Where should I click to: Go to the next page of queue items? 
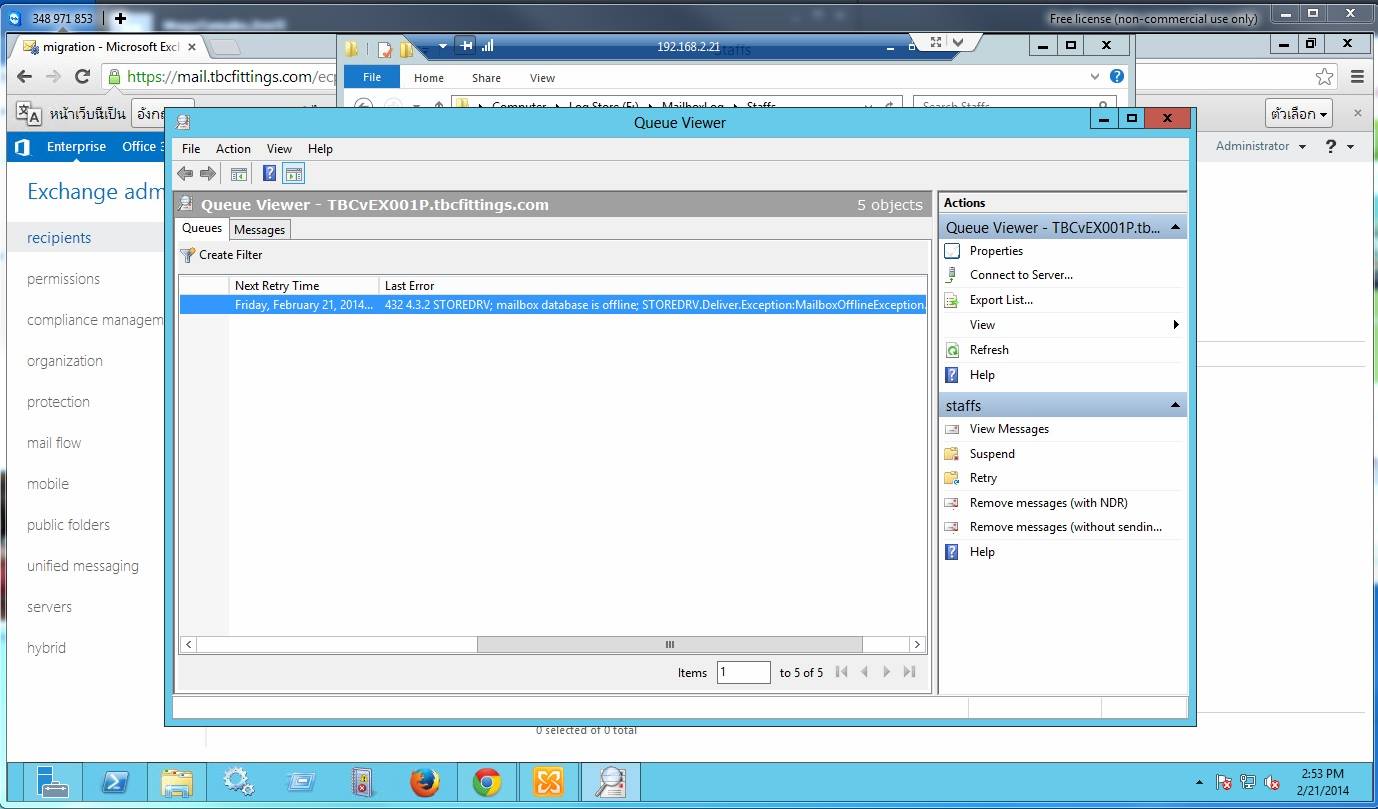point(886,672)
